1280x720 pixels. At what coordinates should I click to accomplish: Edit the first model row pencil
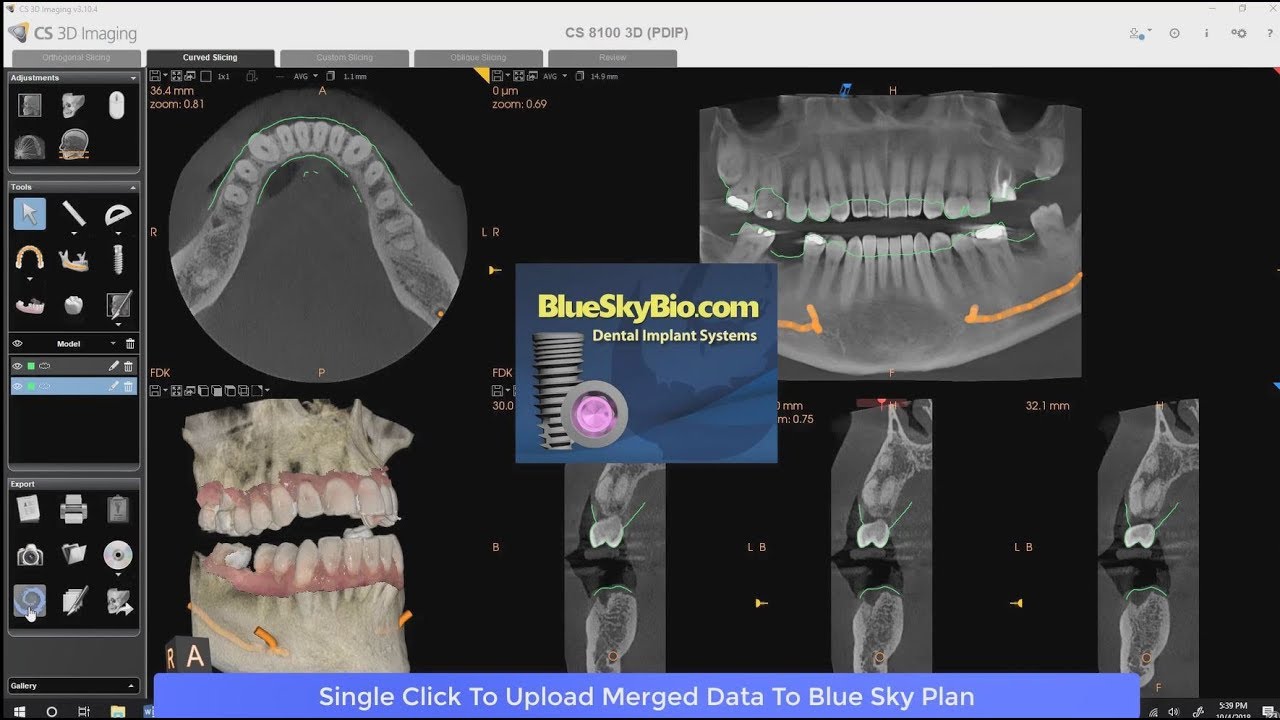click(113, 366)
